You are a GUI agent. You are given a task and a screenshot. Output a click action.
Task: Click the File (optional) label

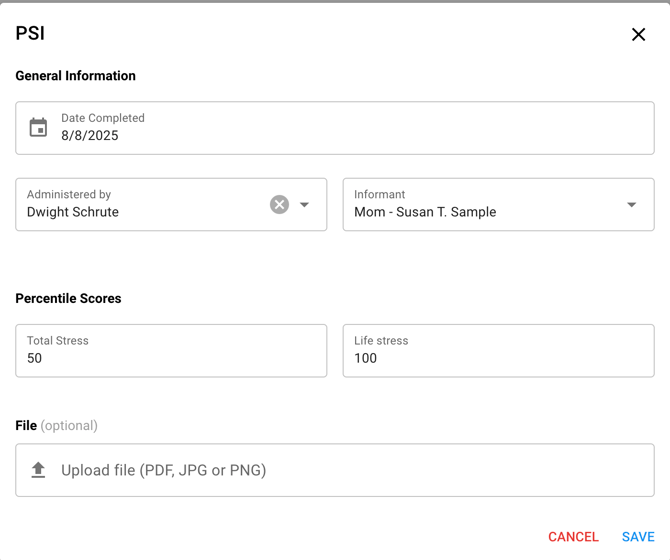tap(56, 426)
